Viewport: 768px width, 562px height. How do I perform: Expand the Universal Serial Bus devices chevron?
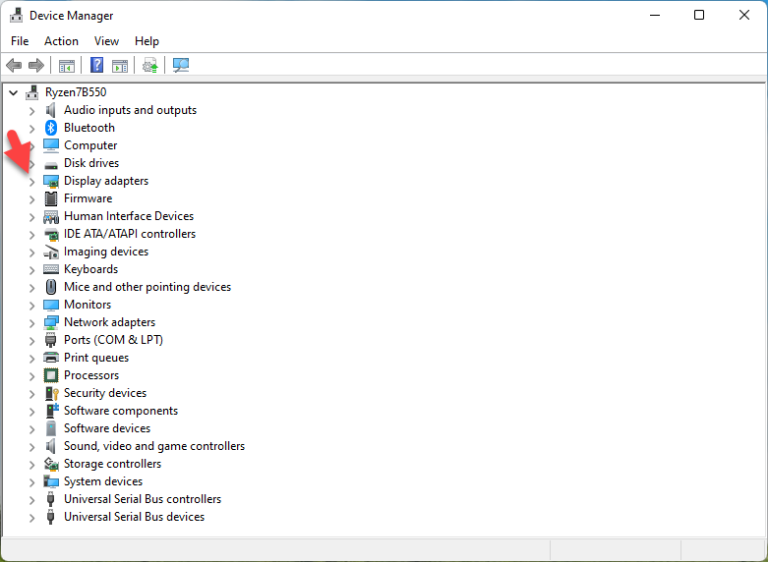pyautogui.click(x=32, y=517)
